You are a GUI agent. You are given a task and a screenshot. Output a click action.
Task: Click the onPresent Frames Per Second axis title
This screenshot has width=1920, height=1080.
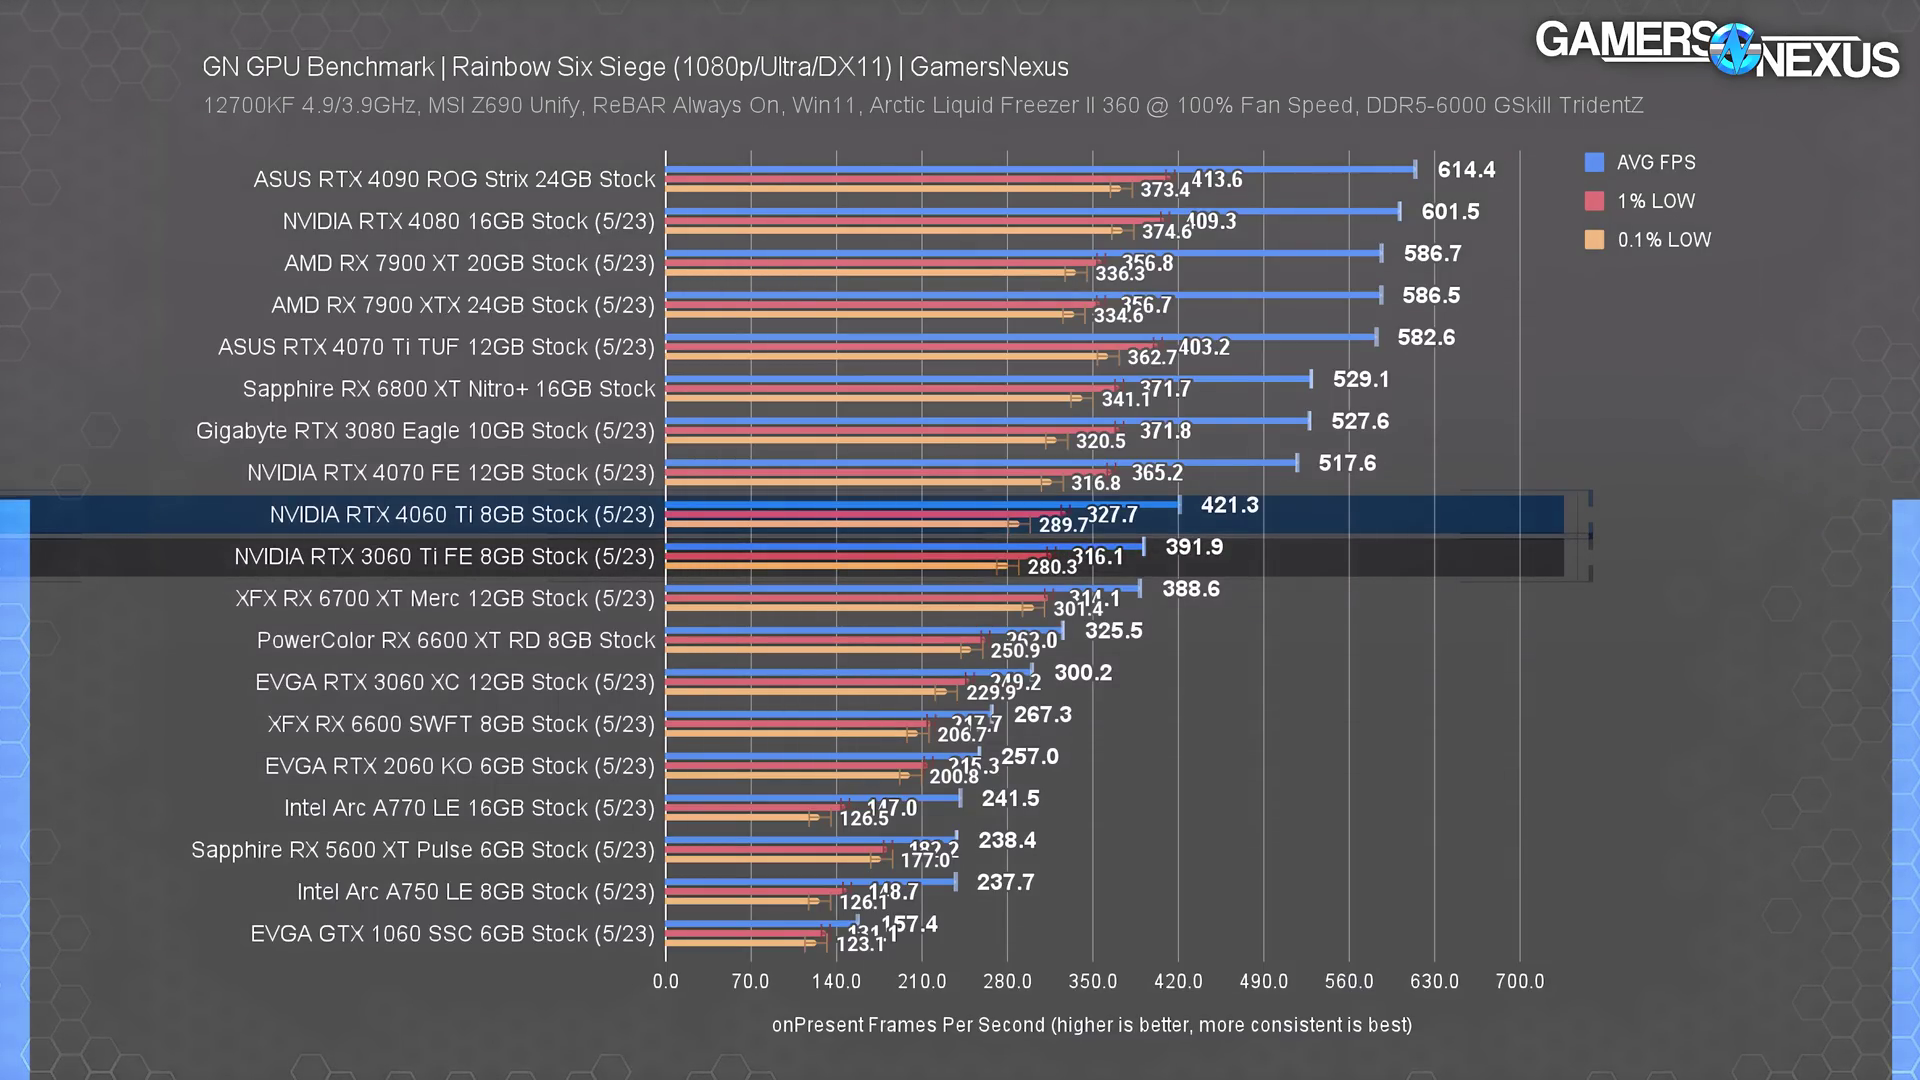1091,1025
